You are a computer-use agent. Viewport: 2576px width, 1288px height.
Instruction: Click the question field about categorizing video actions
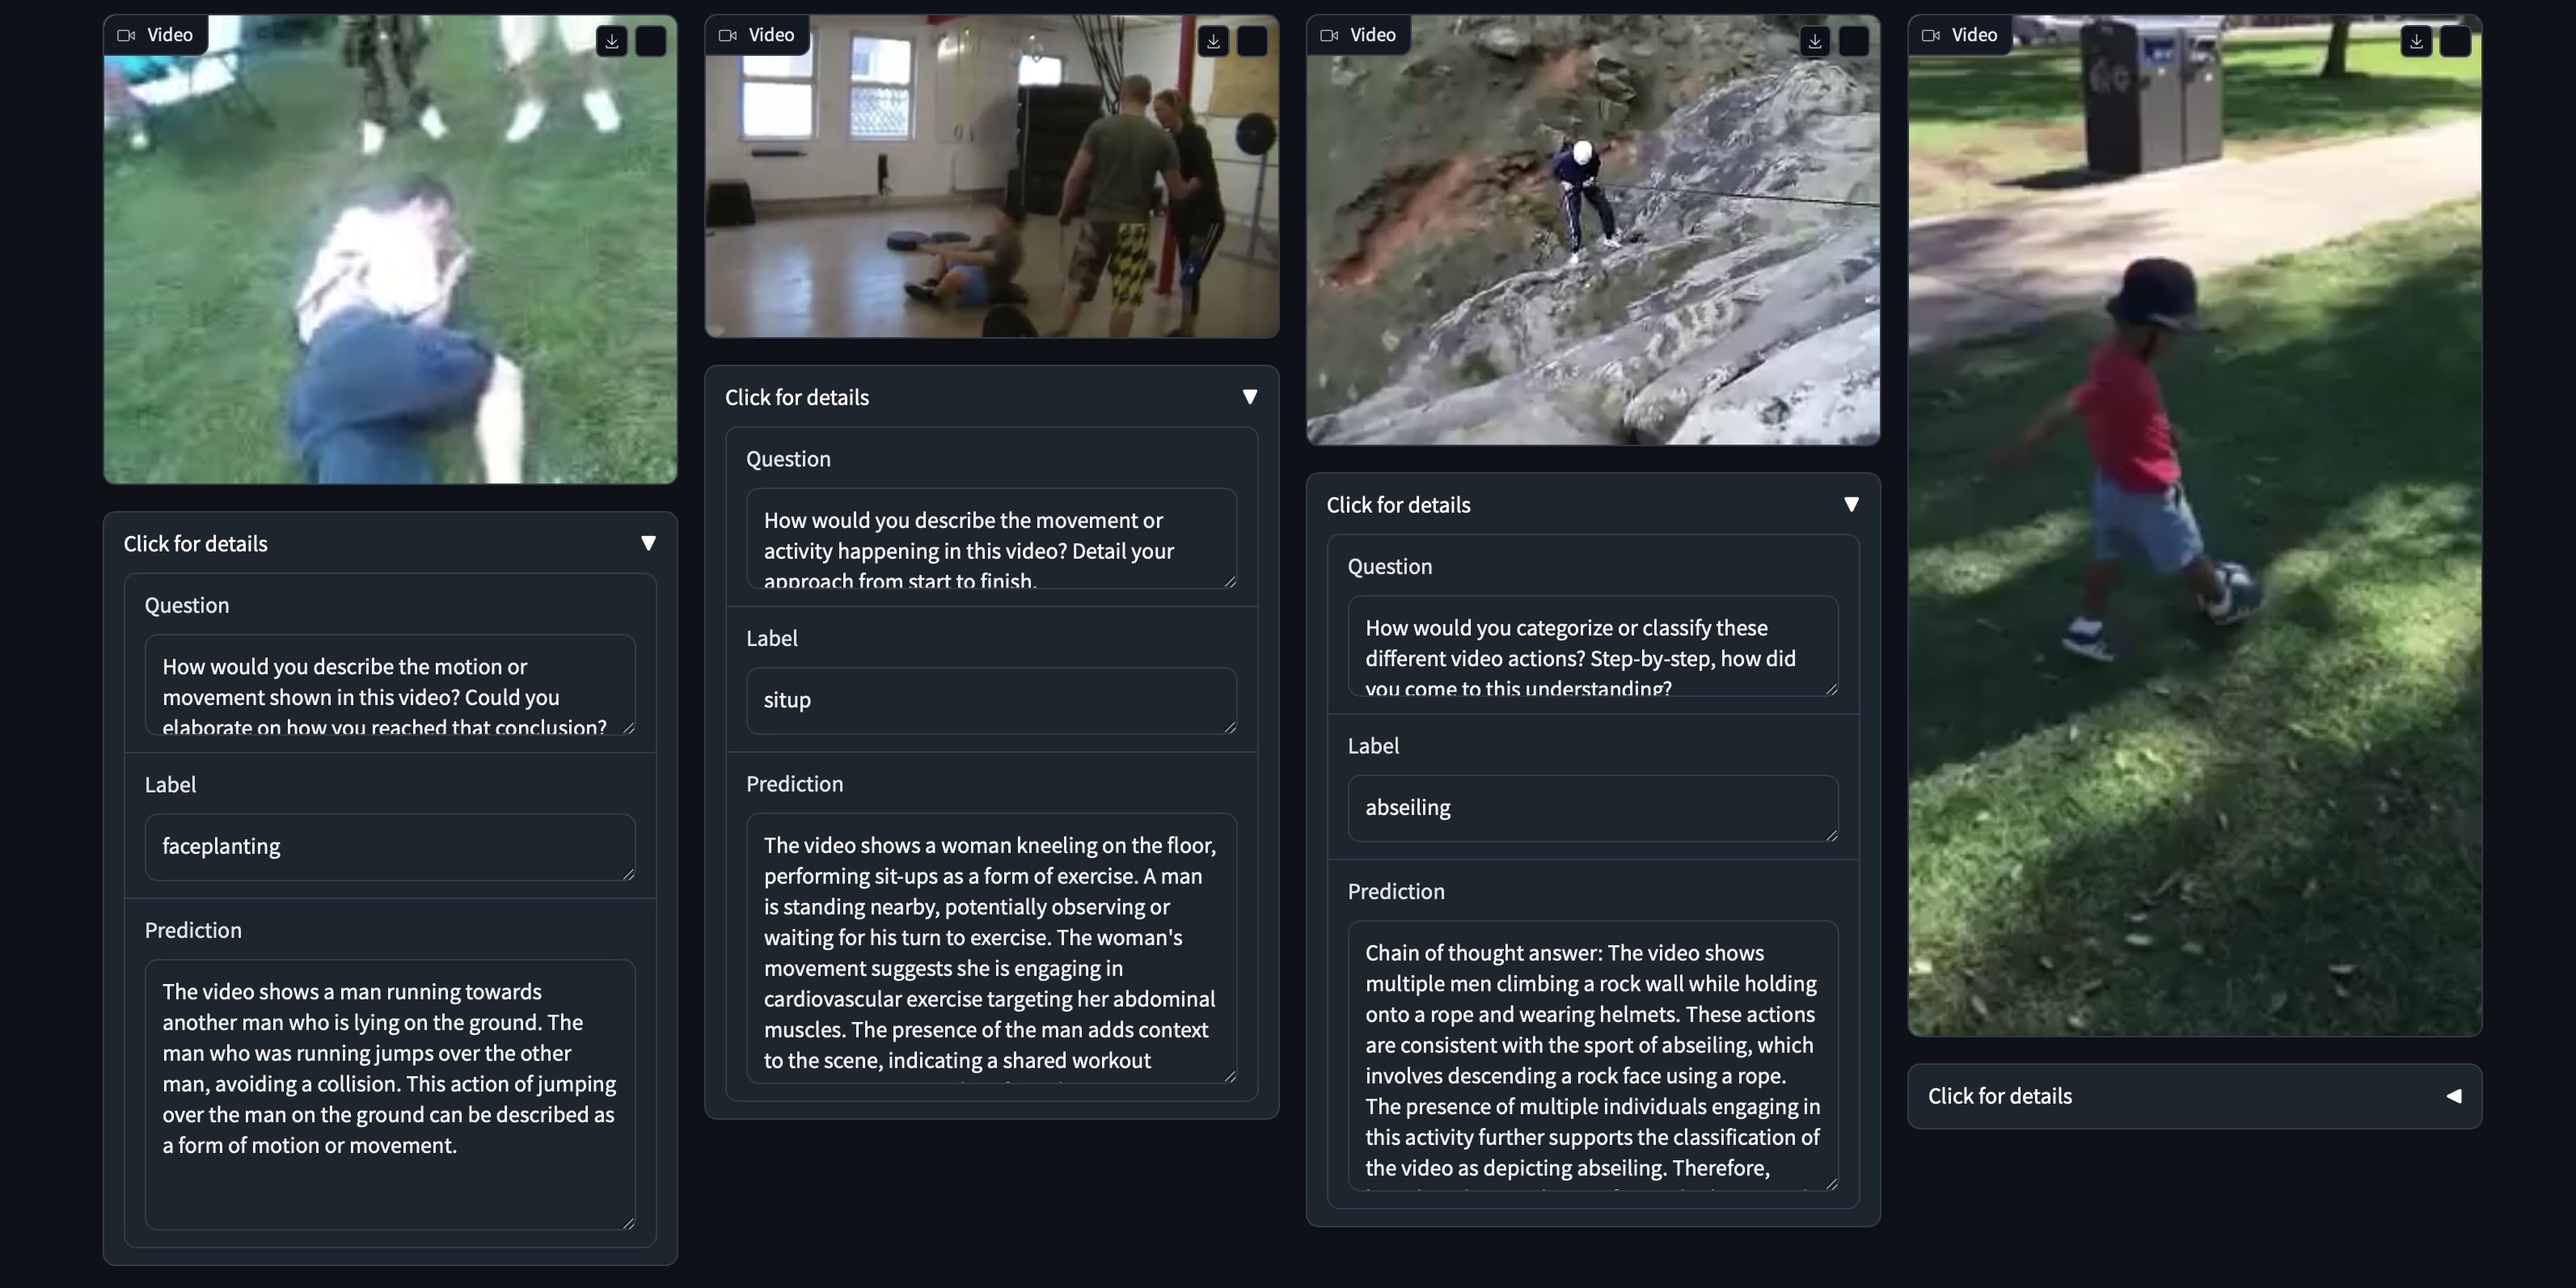coord(1592,646)
